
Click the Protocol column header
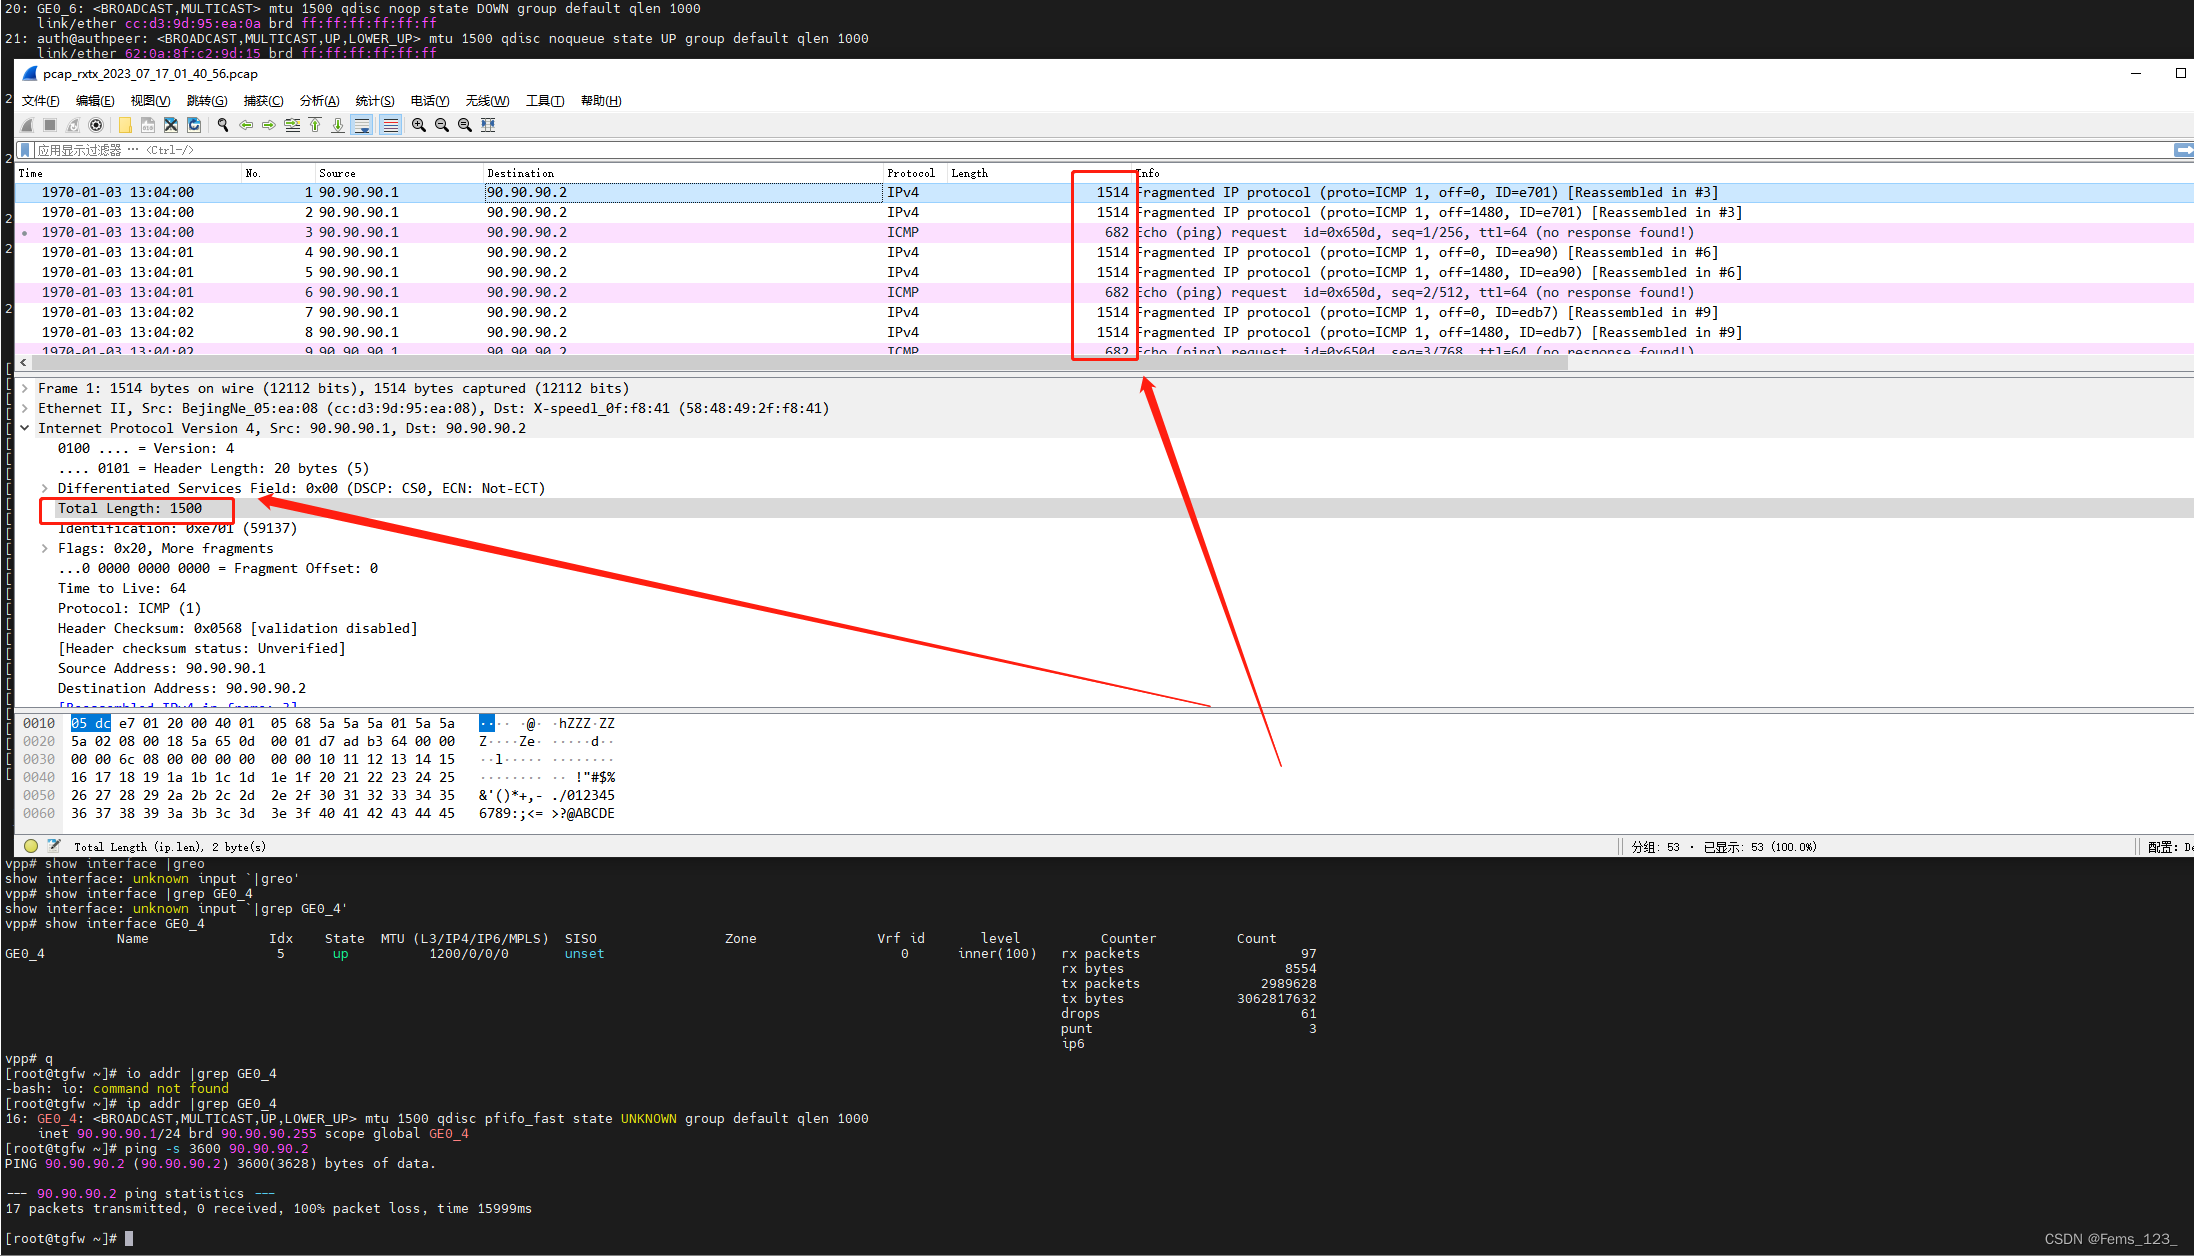coord(910,173)
